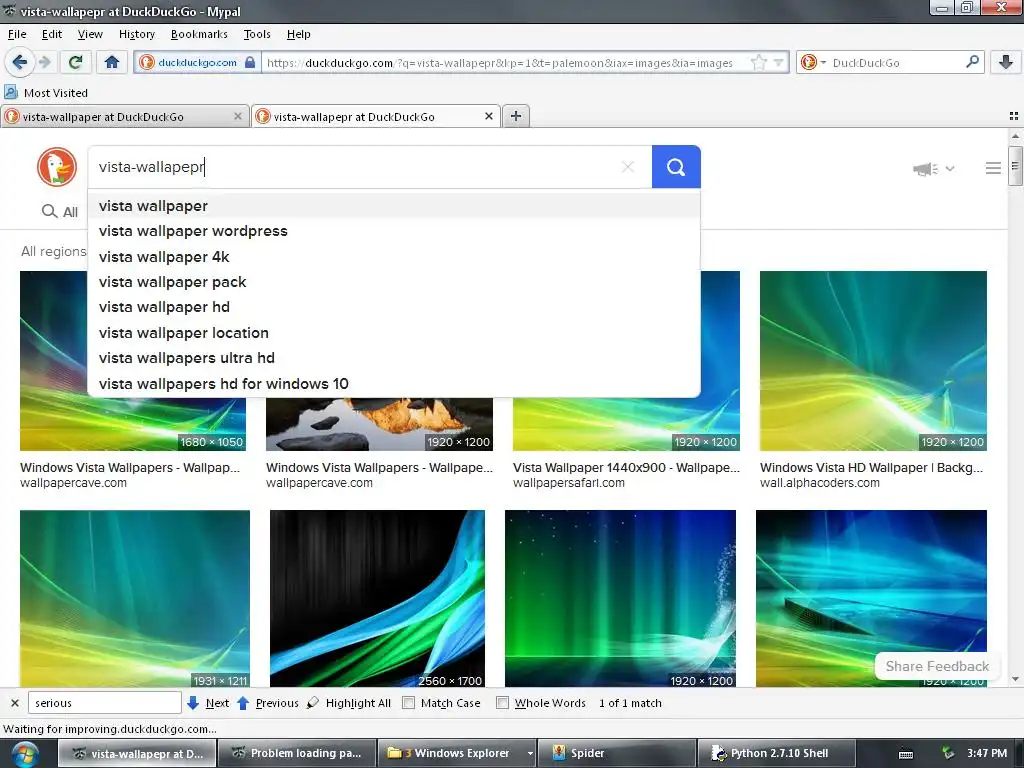Open the 1931 × 1211 wallpaper thumbnail
The image size is (1024, 768).
(135, 598)
